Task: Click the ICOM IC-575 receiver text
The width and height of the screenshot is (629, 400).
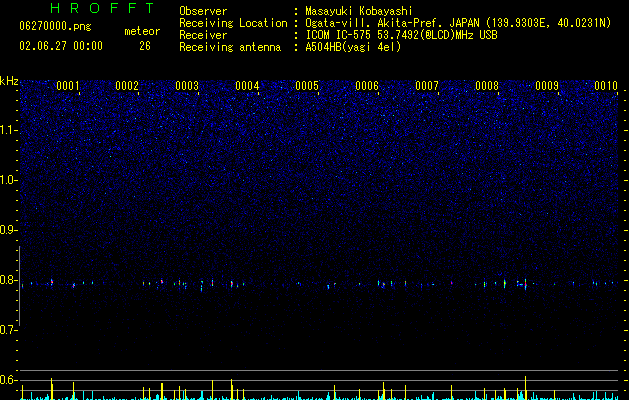Action: point(401,35)
